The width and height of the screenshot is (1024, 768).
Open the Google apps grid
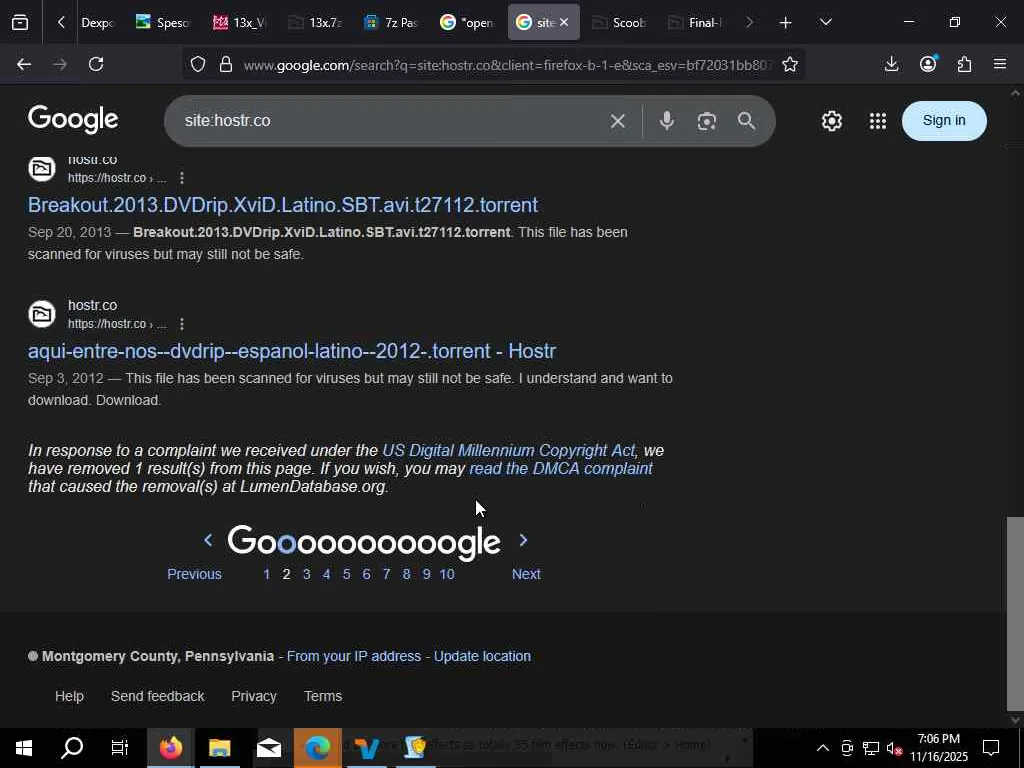pos(878,121)
